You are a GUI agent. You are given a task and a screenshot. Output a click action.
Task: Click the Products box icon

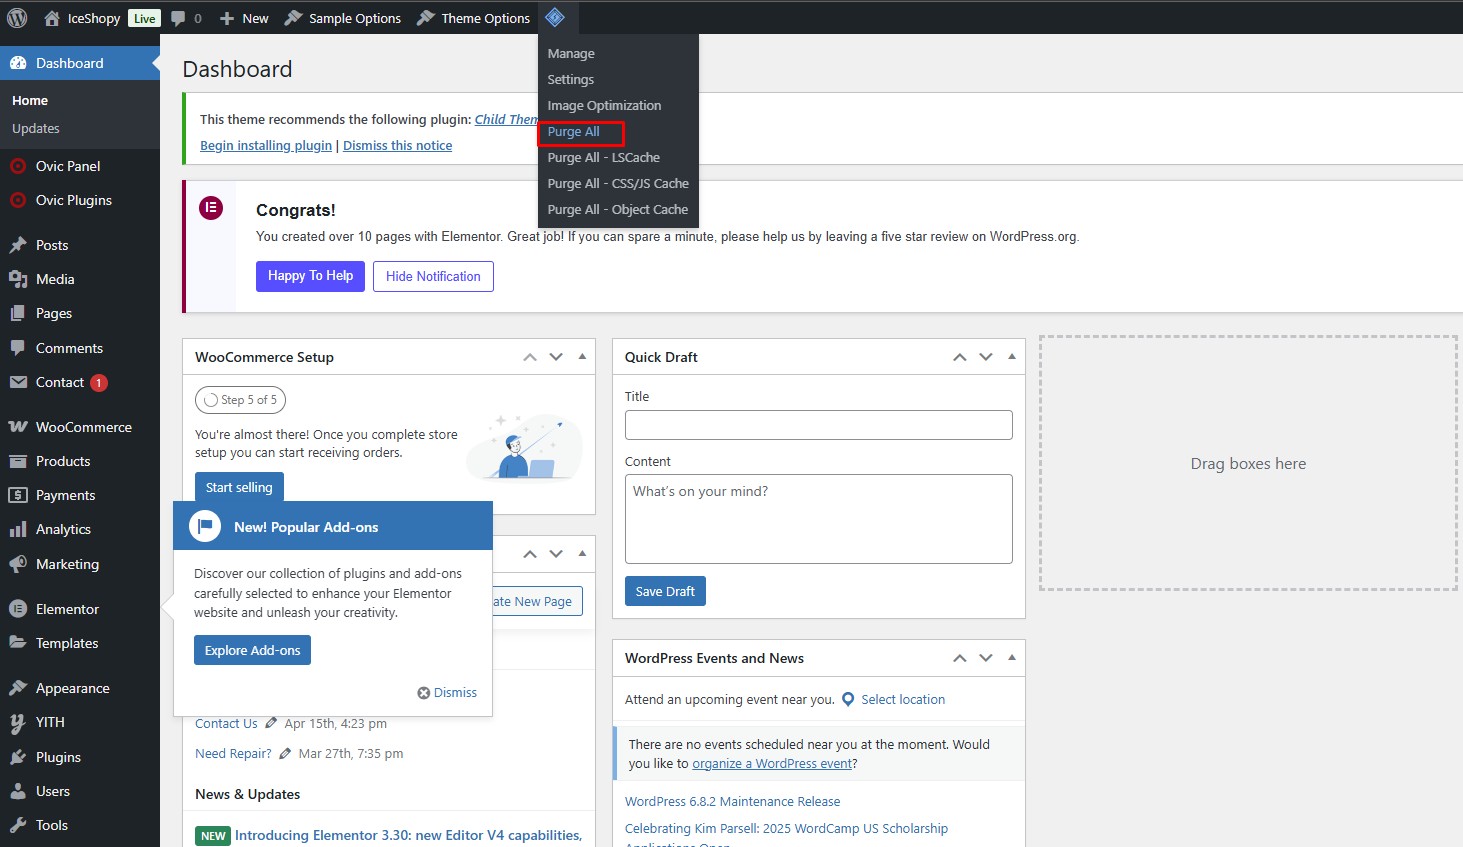coord(18,461)
